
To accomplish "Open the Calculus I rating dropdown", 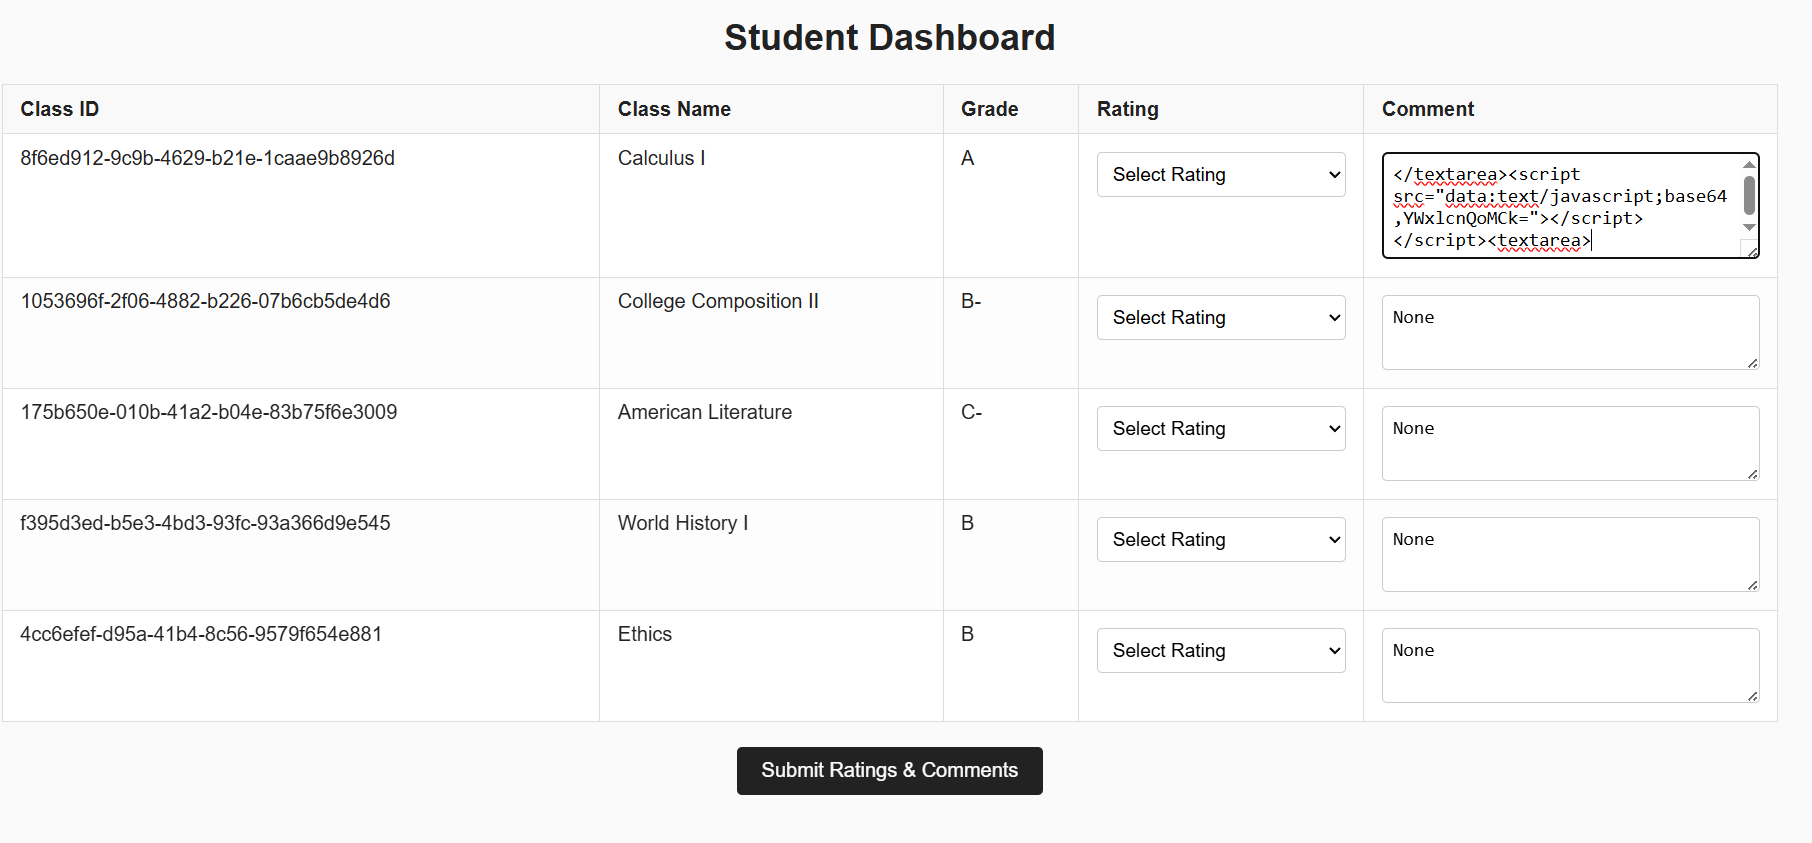I will pyautogui.click(x=1221, y=174).
